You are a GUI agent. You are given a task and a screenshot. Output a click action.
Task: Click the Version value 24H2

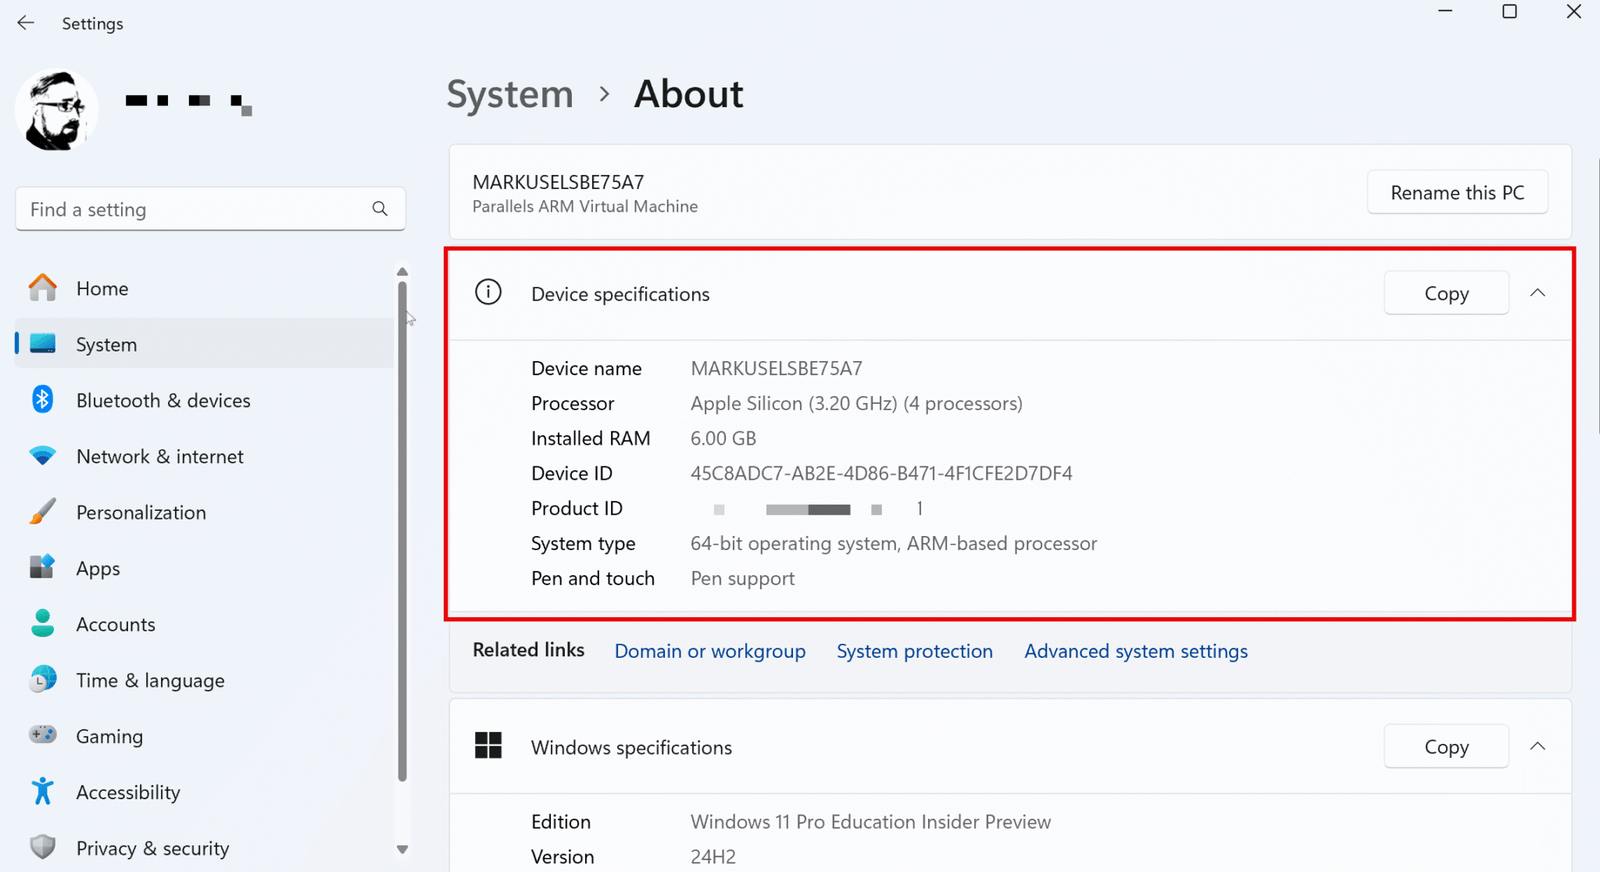tap(713, 856)
